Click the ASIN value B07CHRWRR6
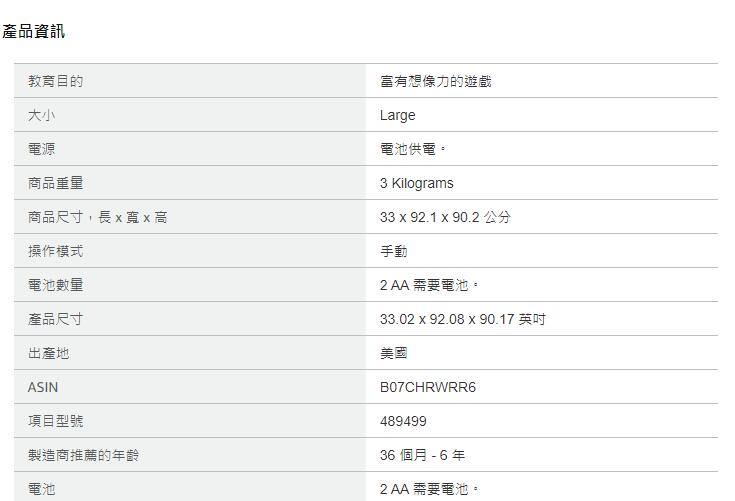The width and height of the screenshot is (735, 501). (x=428, y=387)
